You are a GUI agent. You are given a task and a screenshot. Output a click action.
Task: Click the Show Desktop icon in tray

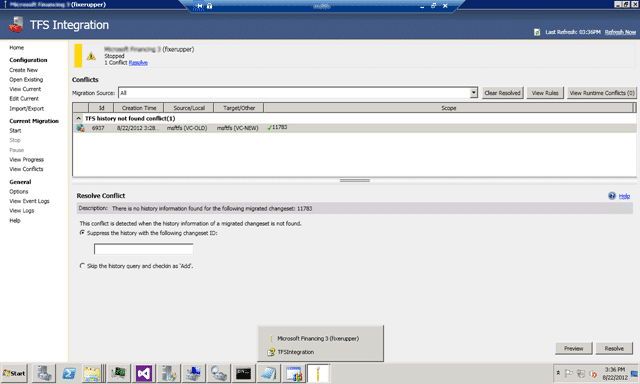[635, 373]
